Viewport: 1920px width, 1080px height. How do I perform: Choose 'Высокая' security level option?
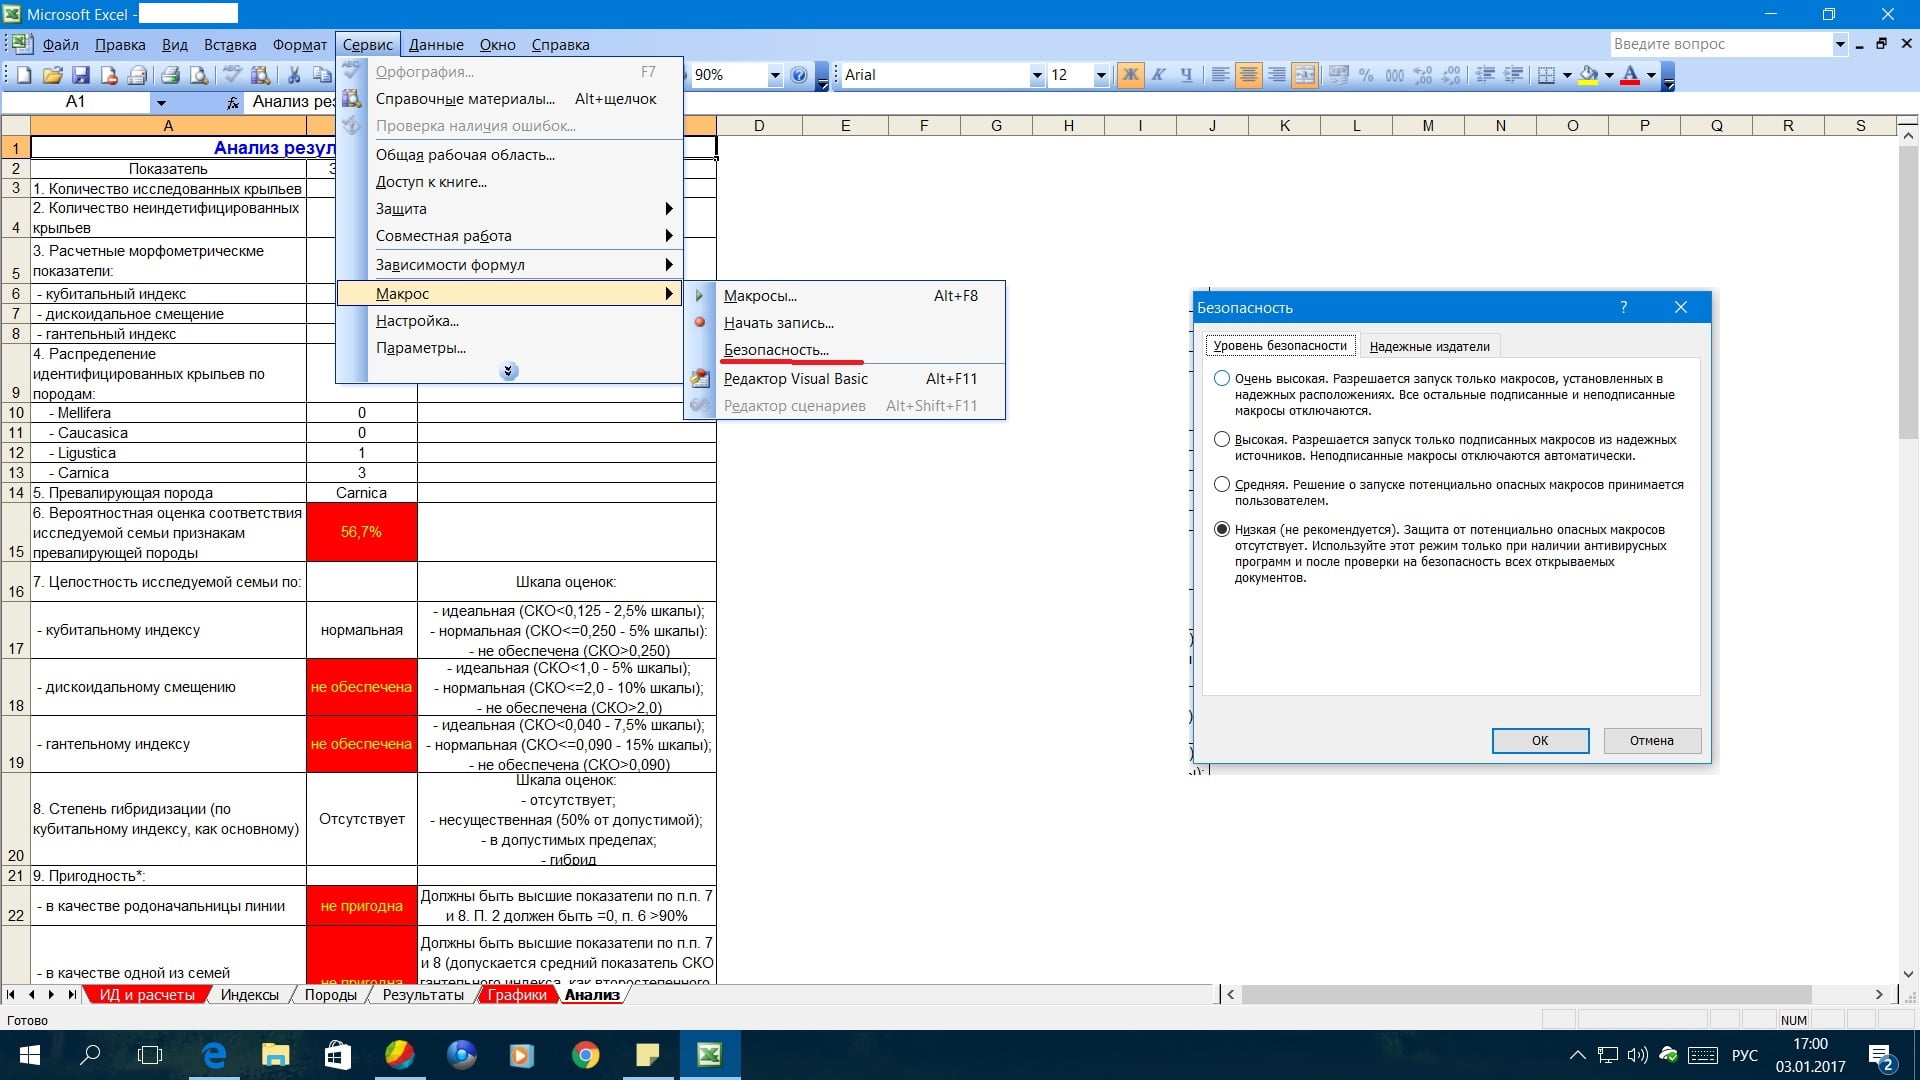(x=1222, y=440)
